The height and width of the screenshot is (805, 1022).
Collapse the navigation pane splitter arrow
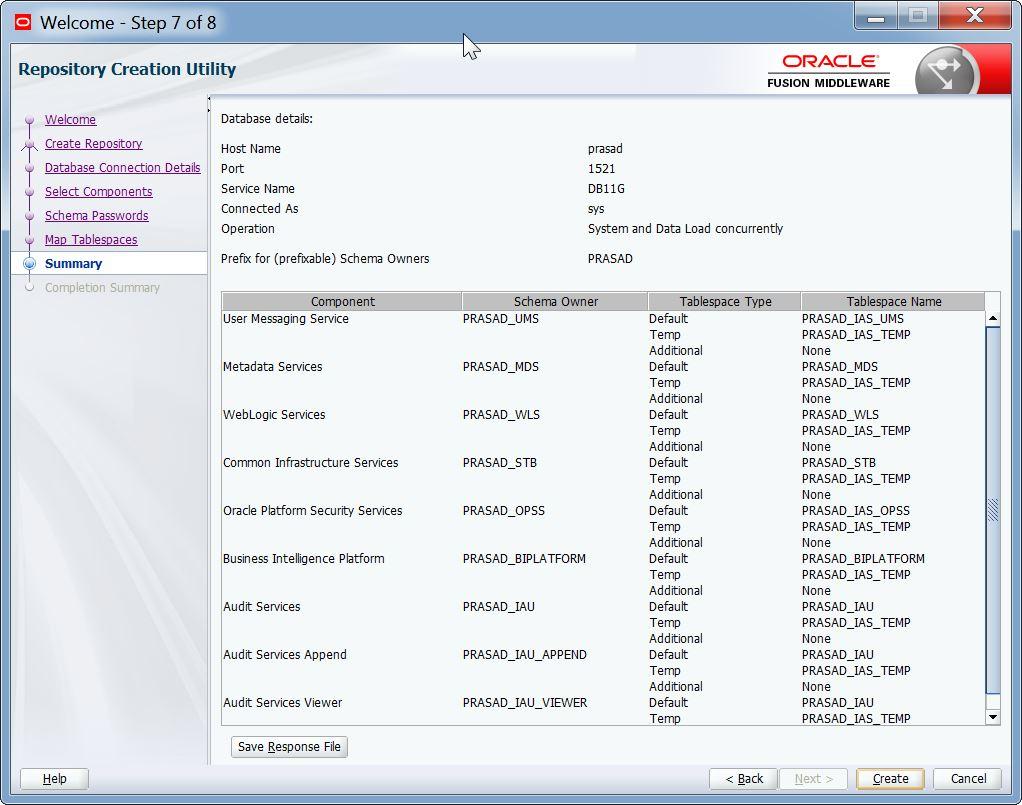(x=209, y=99)
